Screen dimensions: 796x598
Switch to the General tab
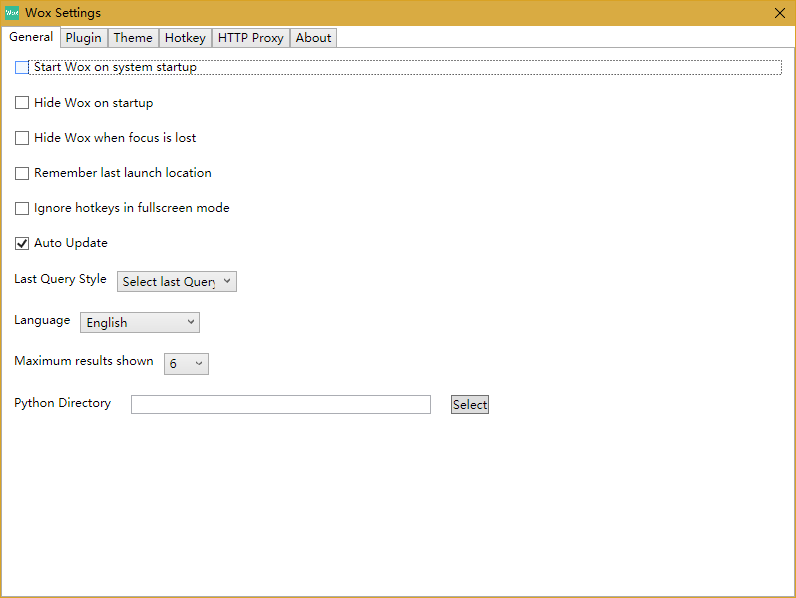(31, 37)
